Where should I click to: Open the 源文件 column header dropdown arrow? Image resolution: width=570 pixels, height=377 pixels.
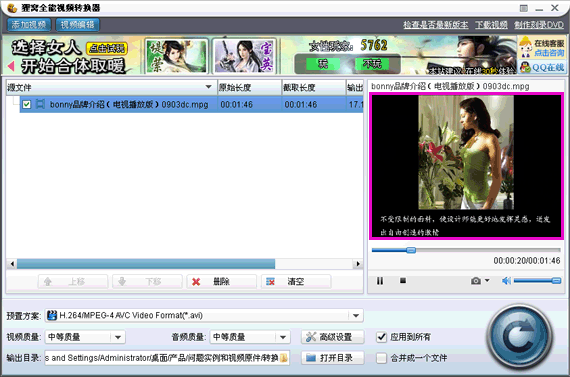pos(208,87)
